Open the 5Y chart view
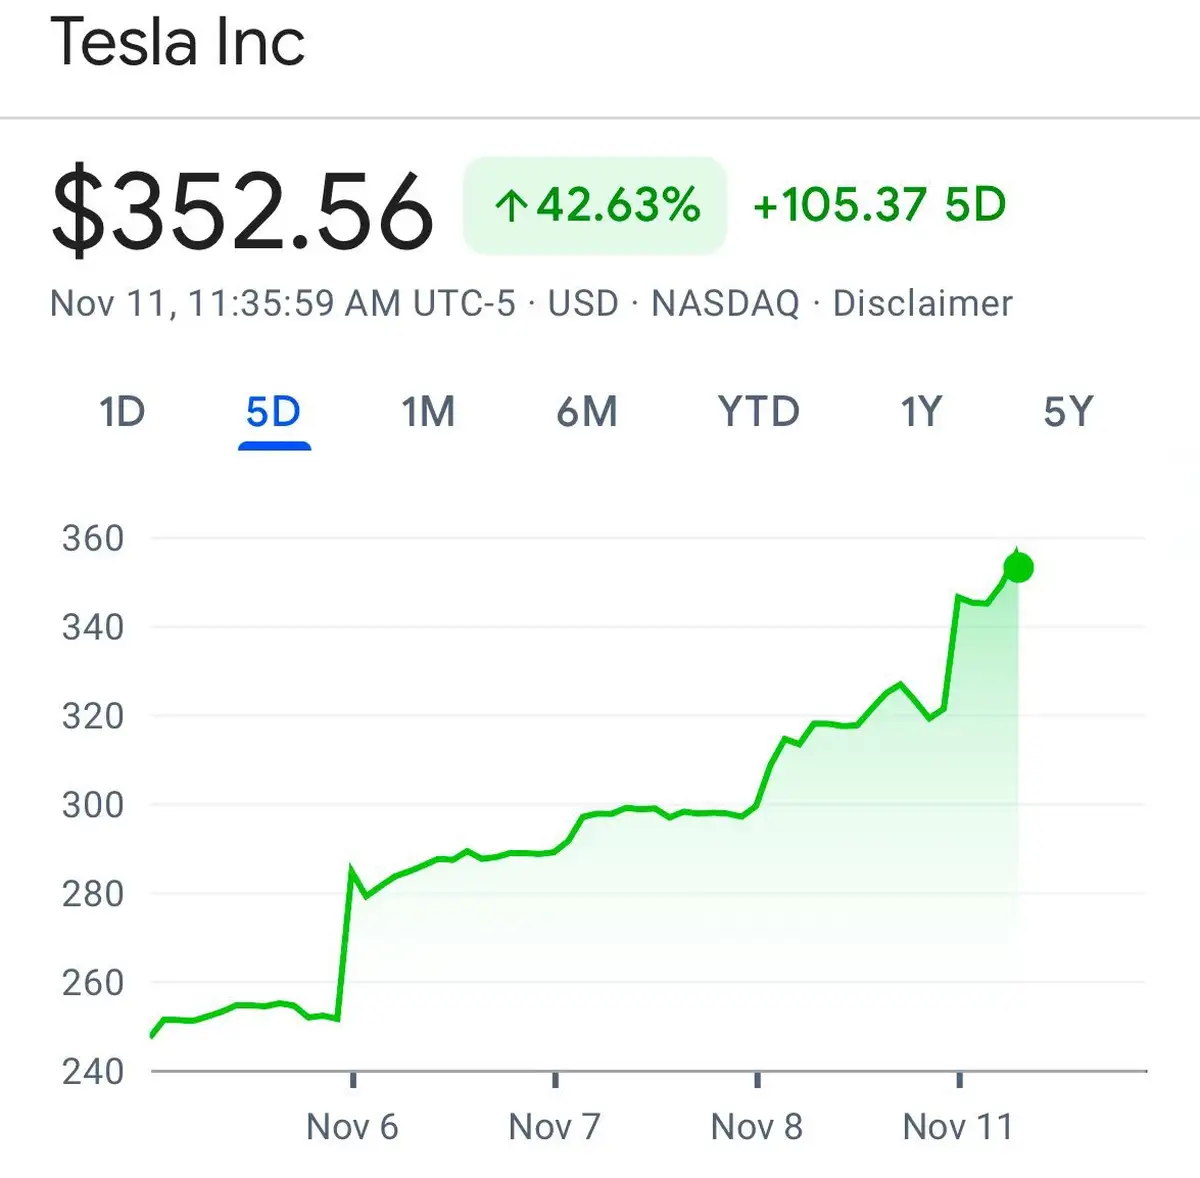The height and width of the screenshot is (1178, 1200). (x=1068, y=412)
